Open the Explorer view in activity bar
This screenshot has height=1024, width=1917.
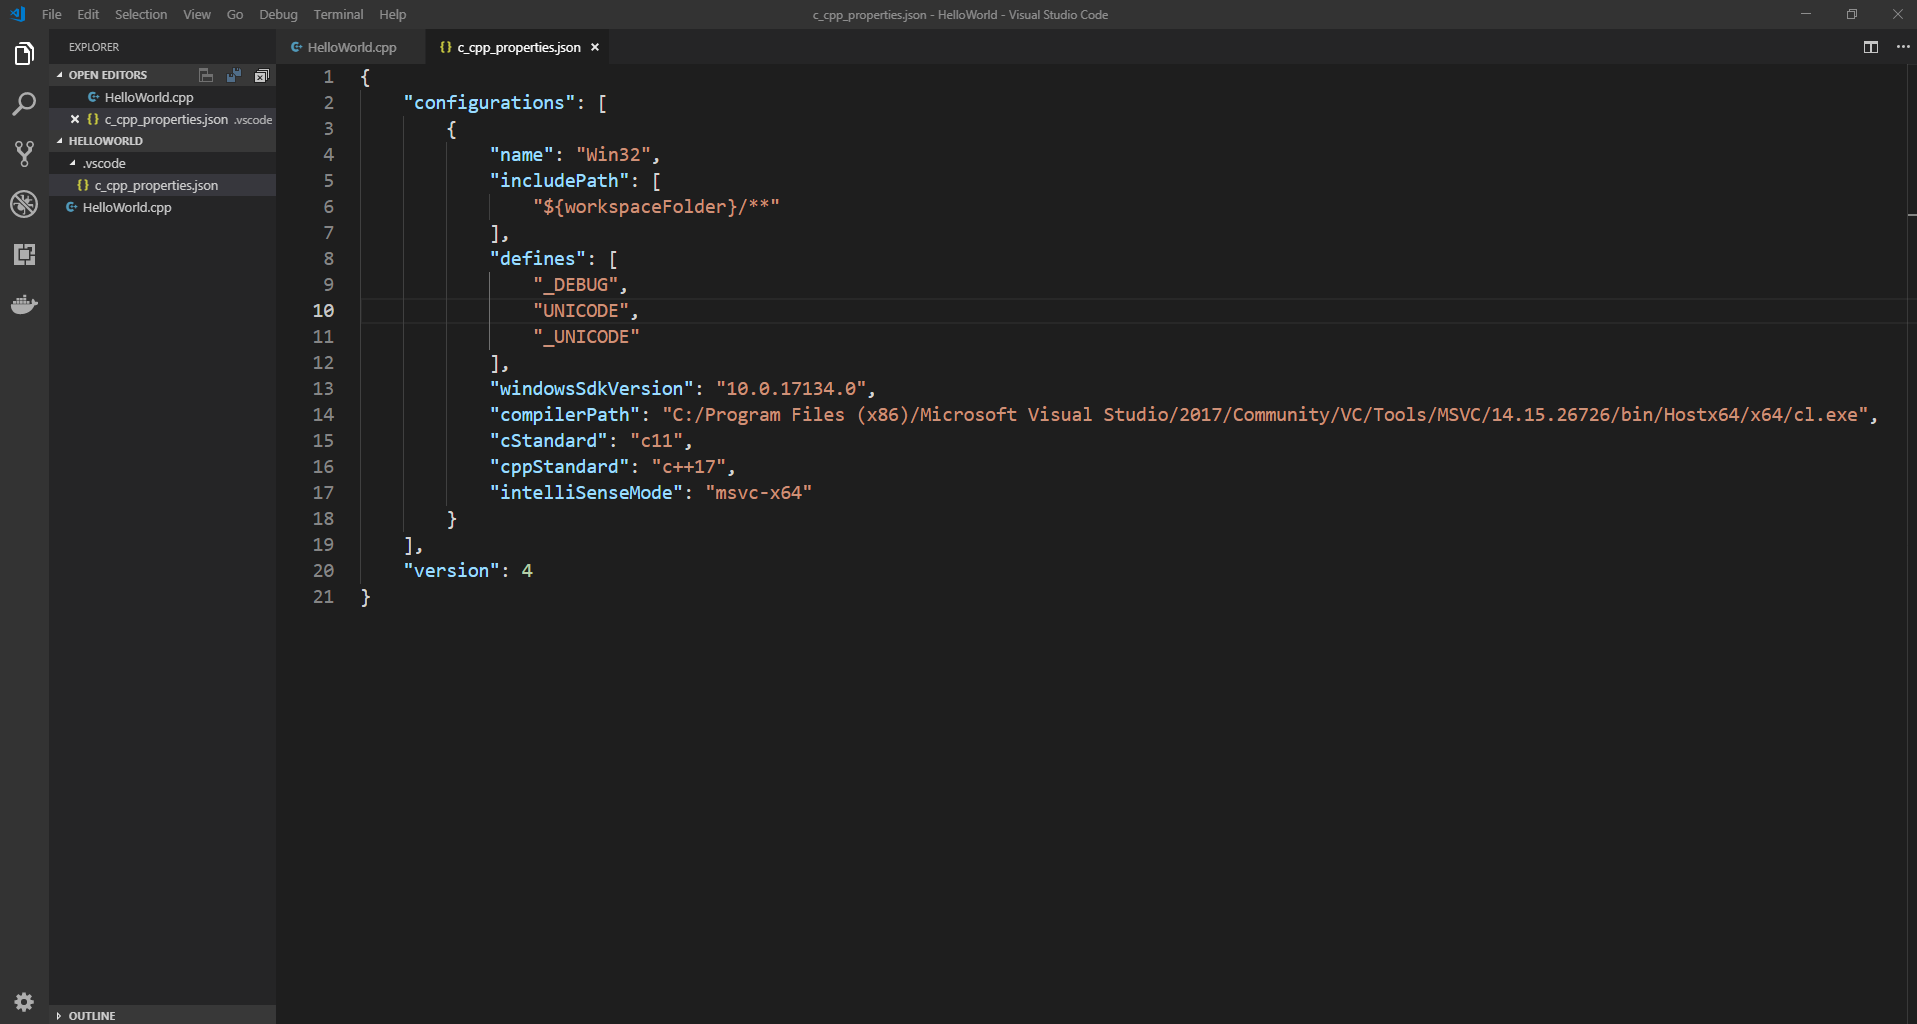tap(24, 54)
